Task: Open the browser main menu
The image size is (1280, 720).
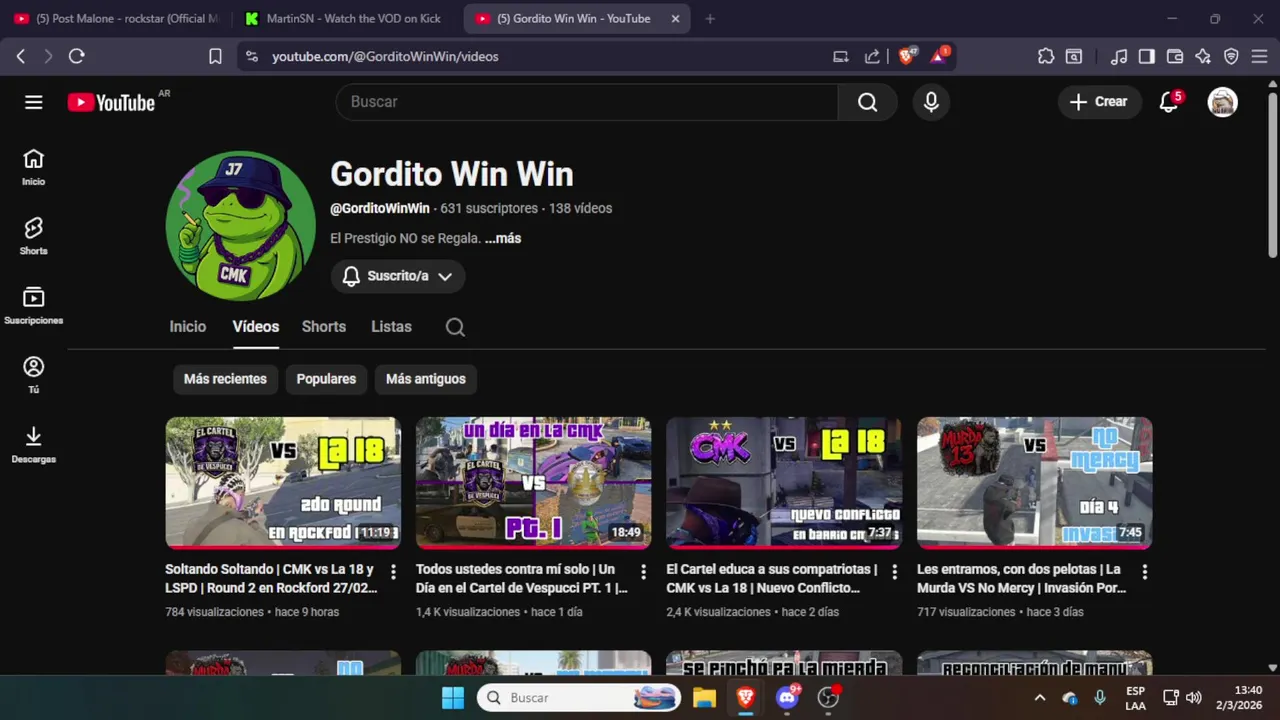Action: pos(1259,56)
